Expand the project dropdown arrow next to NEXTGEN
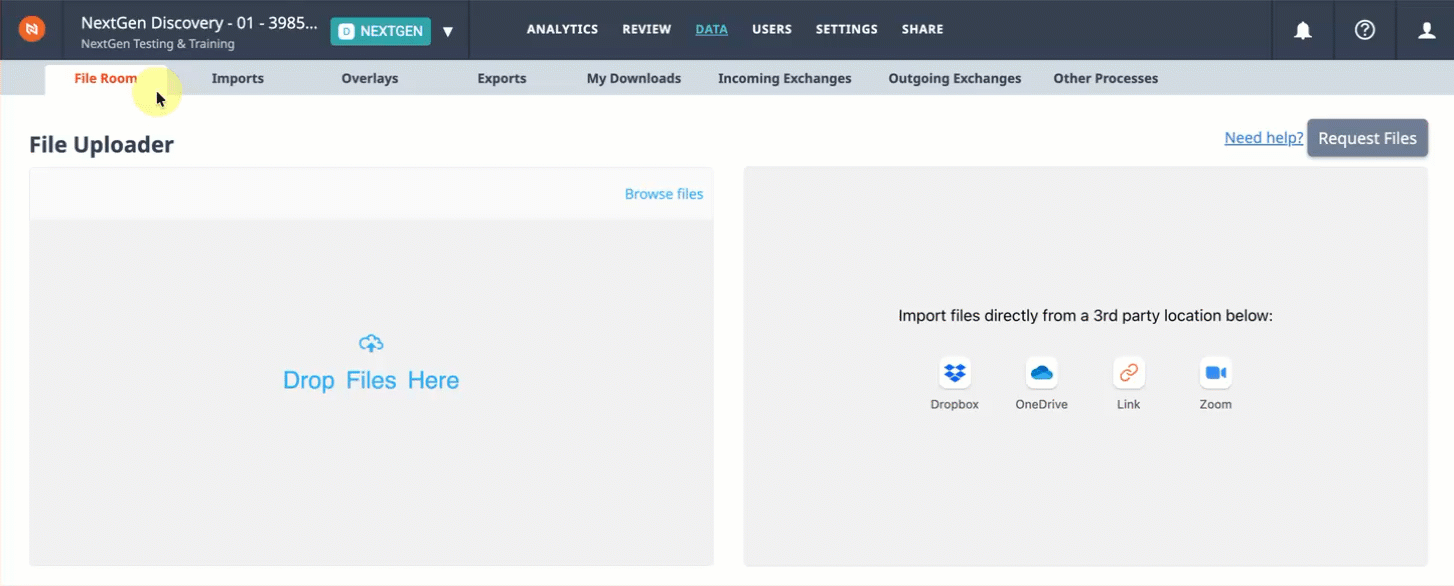The height and width of the screenshot is (586, 1454). [448, 32]
